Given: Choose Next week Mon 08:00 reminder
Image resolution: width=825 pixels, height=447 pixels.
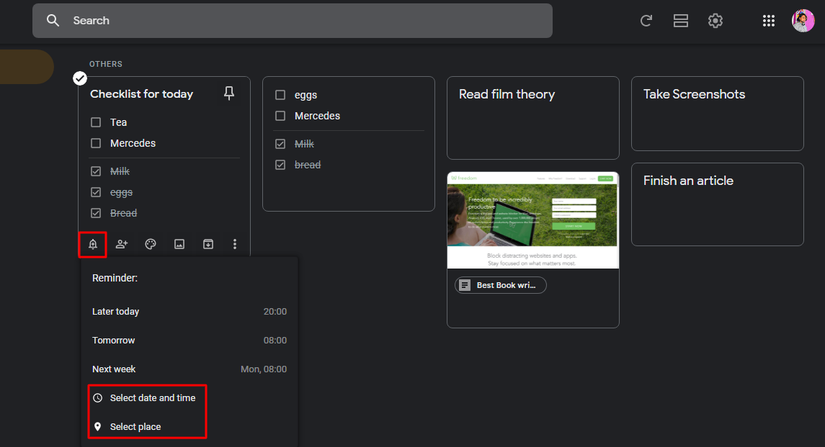Looking at the screenshot, I should 189,369.
